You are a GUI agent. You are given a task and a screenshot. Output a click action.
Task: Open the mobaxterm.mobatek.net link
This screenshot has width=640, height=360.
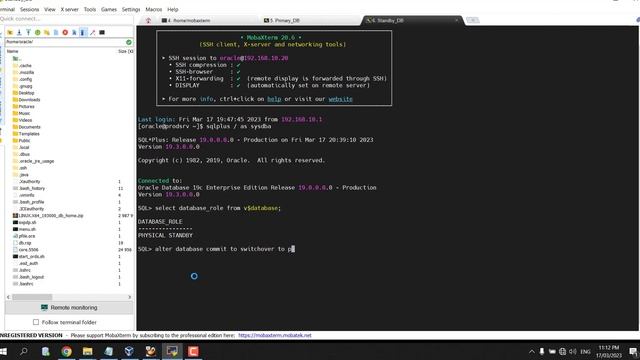coord(275,335)
